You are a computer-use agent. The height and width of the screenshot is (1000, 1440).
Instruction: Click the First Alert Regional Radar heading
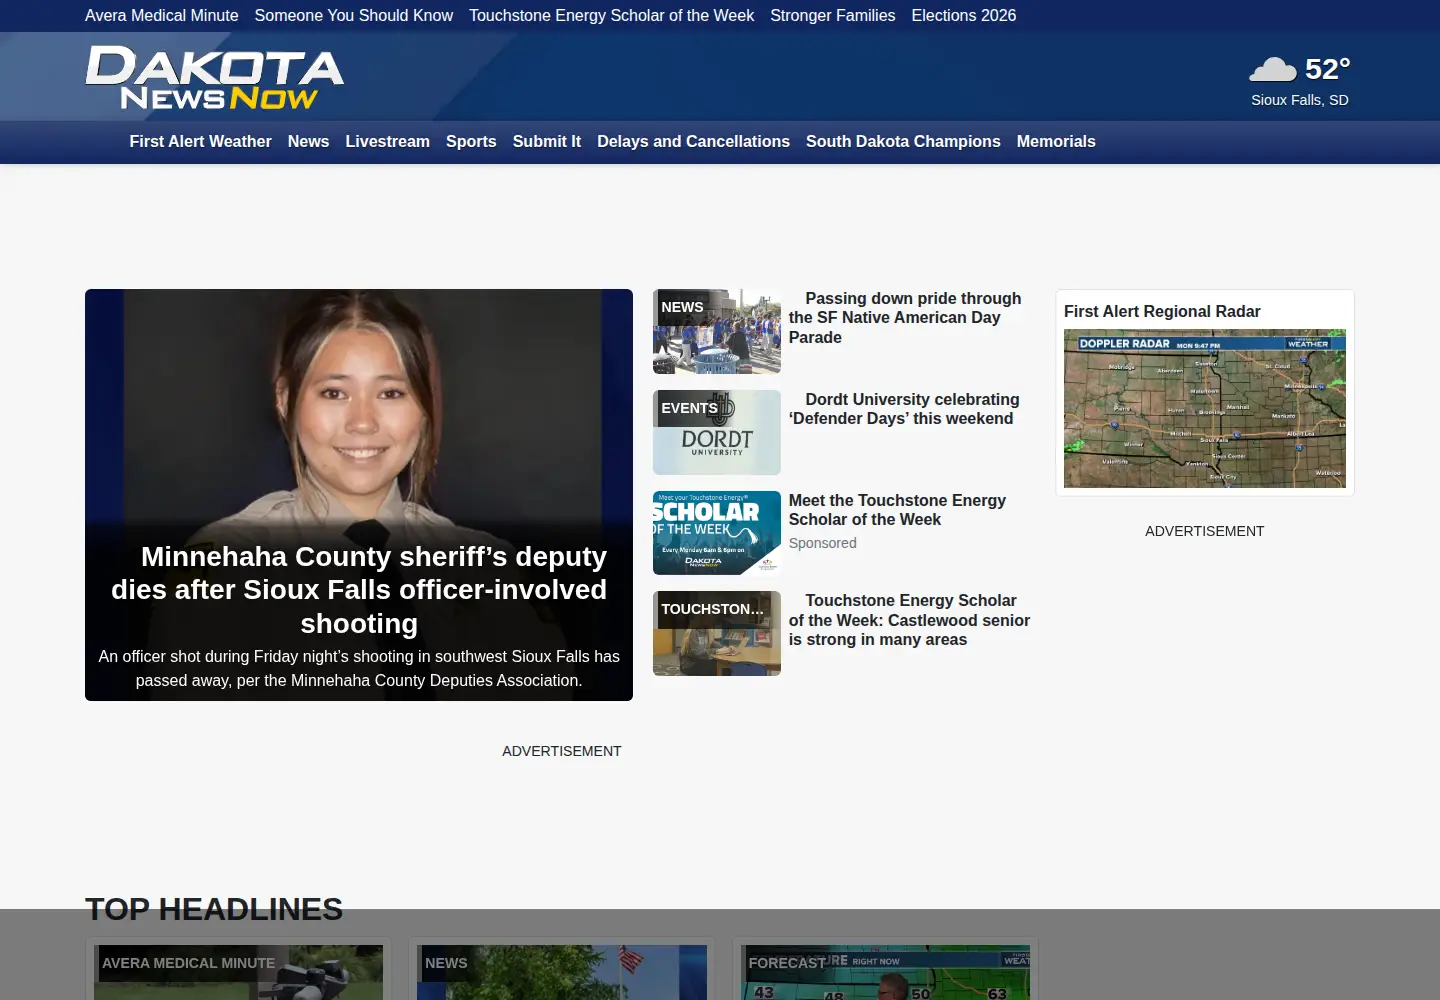pyautogui.click(x=1162, y=312)
